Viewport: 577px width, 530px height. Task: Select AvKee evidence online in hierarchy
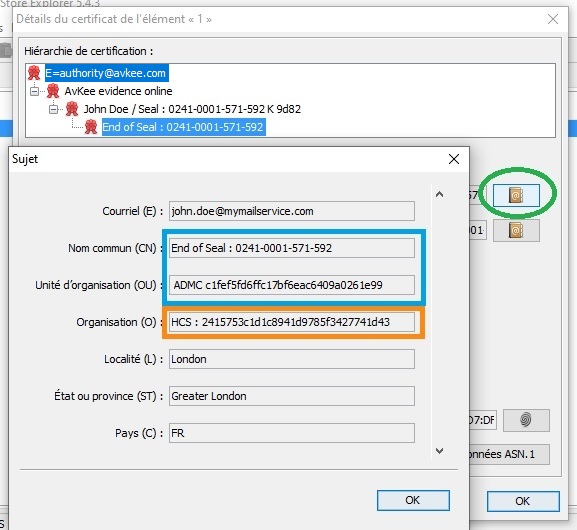pyautogui.click(x=118, y=91)
